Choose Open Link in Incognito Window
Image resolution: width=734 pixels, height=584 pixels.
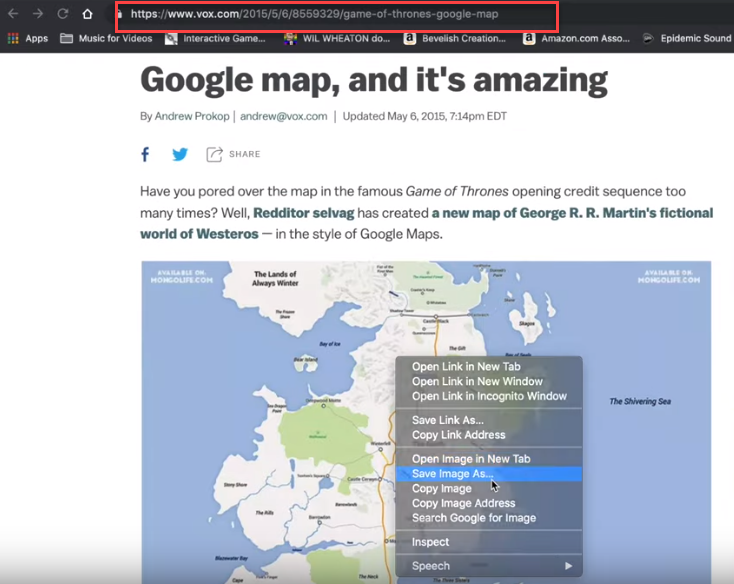click(x=489, y=396)
